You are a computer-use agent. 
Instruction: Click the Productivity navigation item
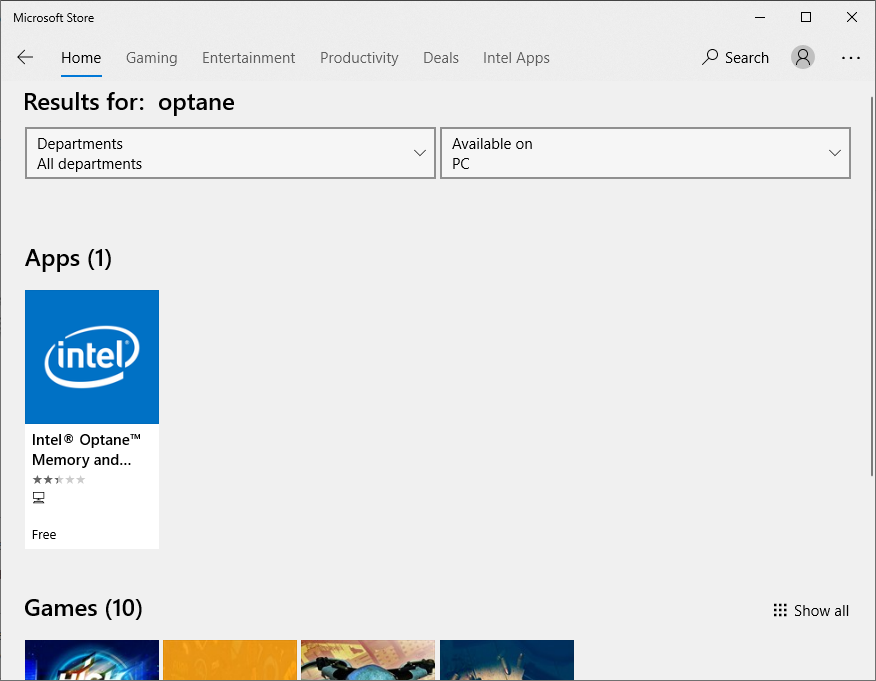point(359,57)
